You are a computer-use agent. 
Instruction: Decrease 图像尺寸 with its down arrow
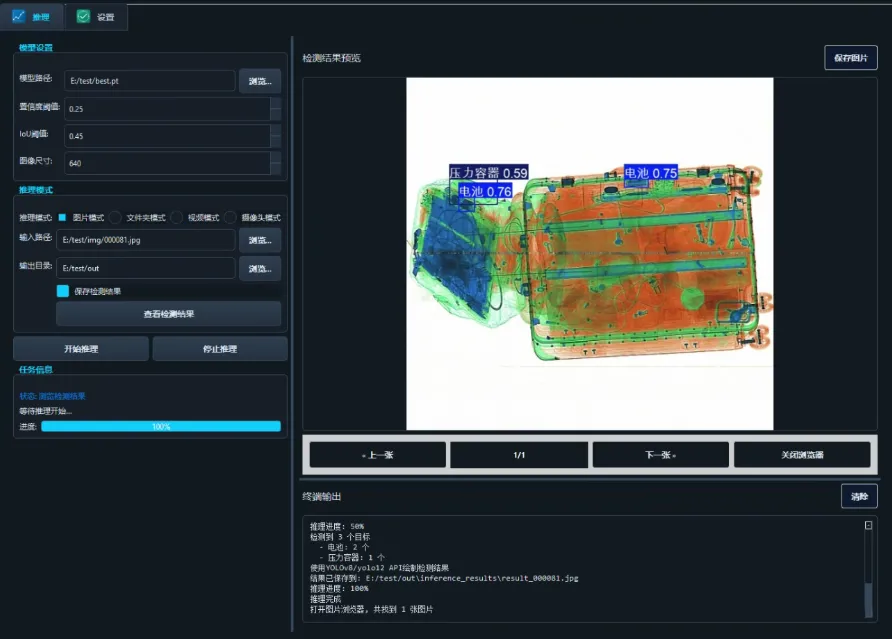point(275,169)
